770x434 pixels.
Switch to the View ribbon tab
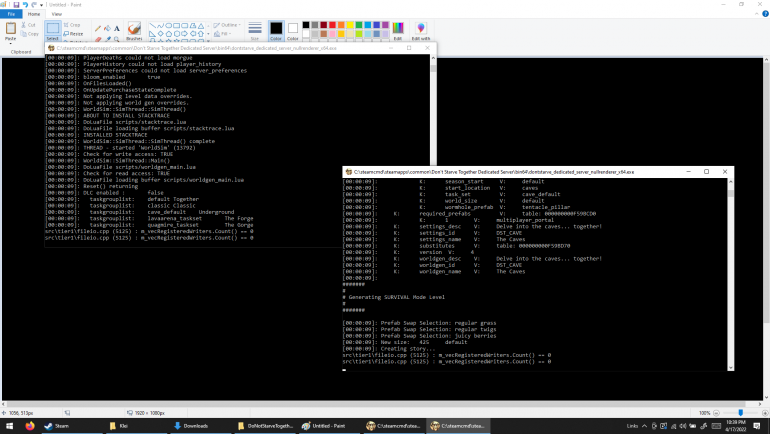57,14
